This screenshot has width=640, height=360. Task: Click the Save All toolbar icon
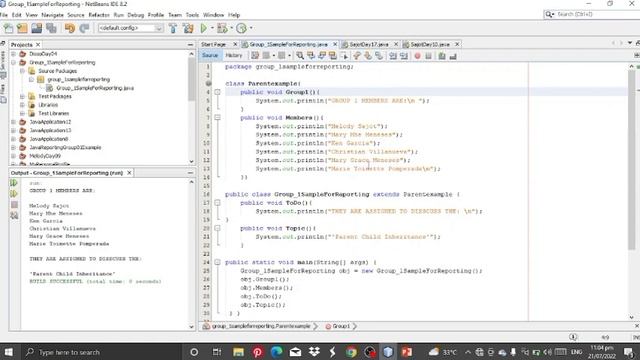[x=51, y=28]
